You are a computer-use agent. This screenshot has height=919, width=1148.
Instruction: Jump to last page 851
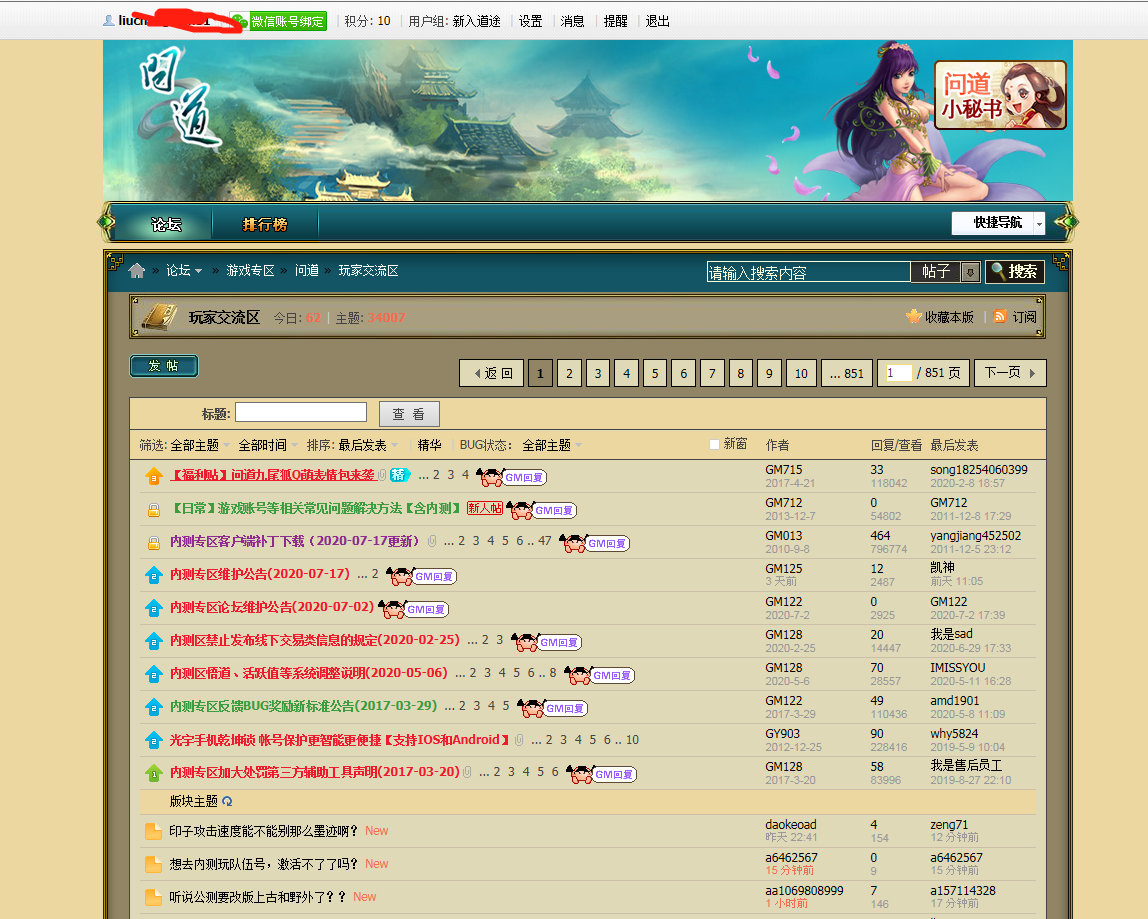coord(847,373)
